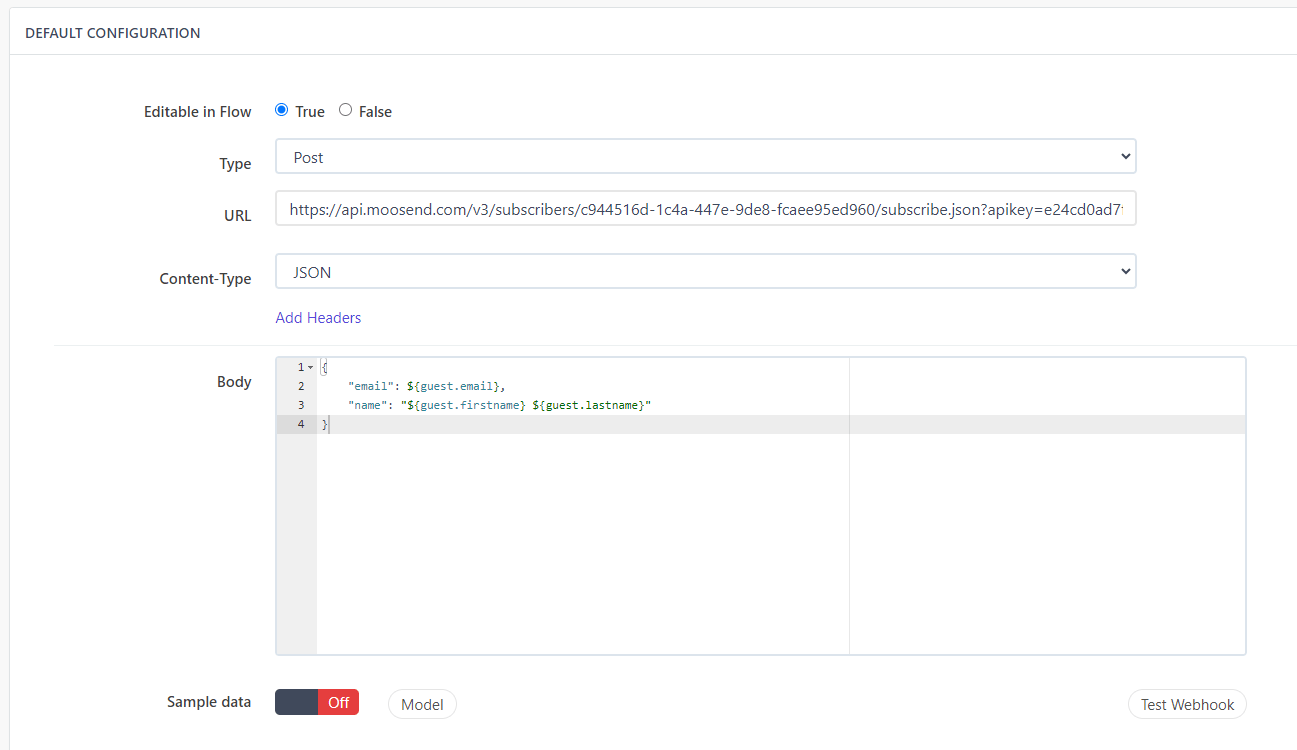This screenshot has width=1297, height=750.
Task: Toggle the Sample data switch
Action: click(317, 702)
